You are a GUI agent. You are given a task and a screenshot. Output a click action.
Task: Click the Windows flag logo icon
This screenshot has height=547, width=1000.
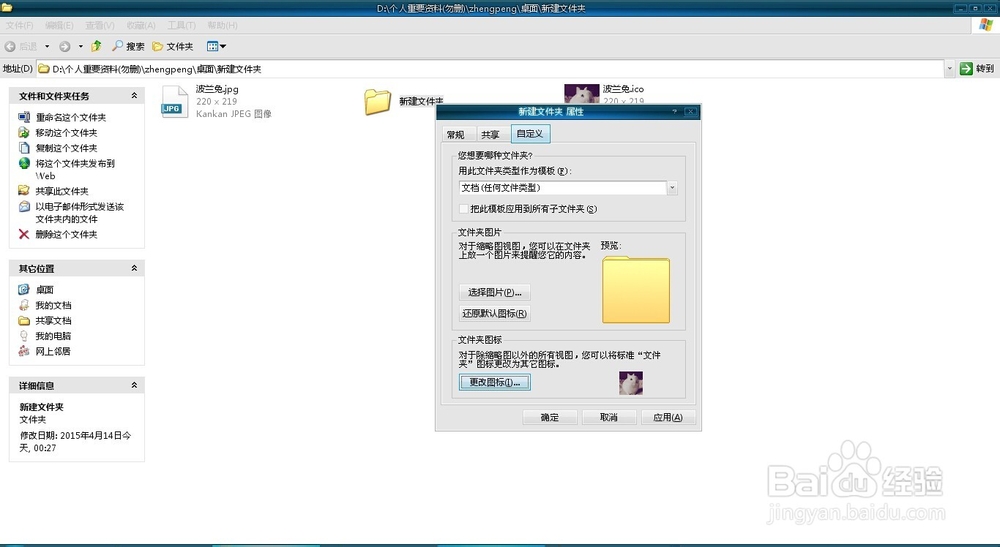click(986, 25)
